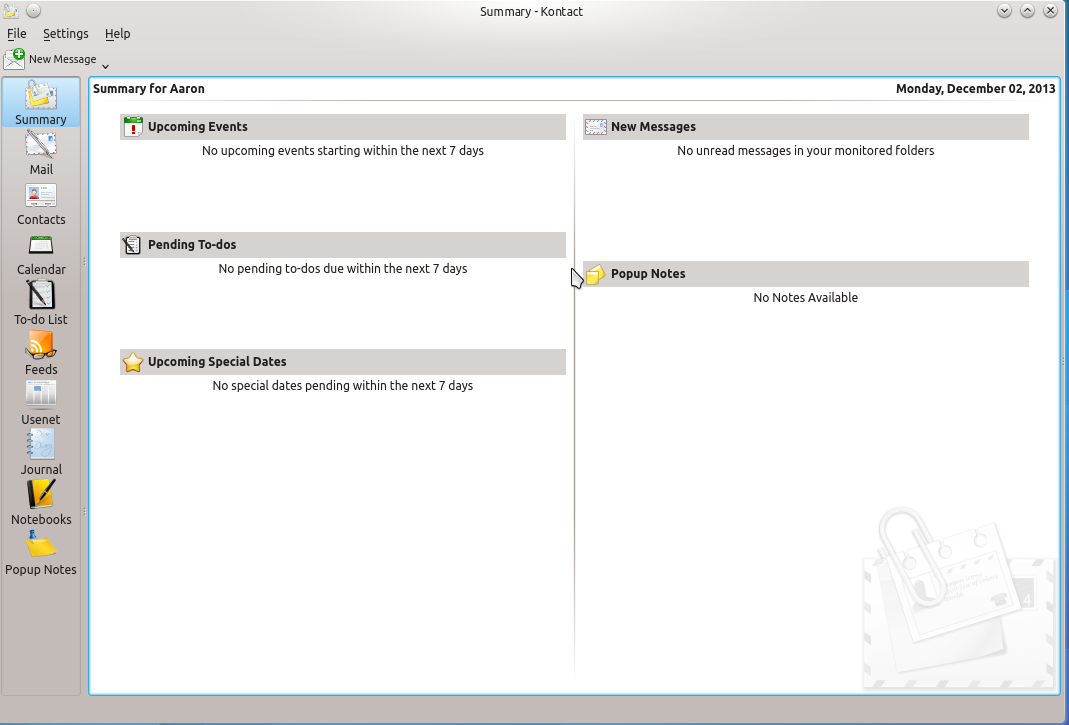Screen dimensions: 1069x725
Task: Open the New Messages heading link
Action: (x=653, y=127)
